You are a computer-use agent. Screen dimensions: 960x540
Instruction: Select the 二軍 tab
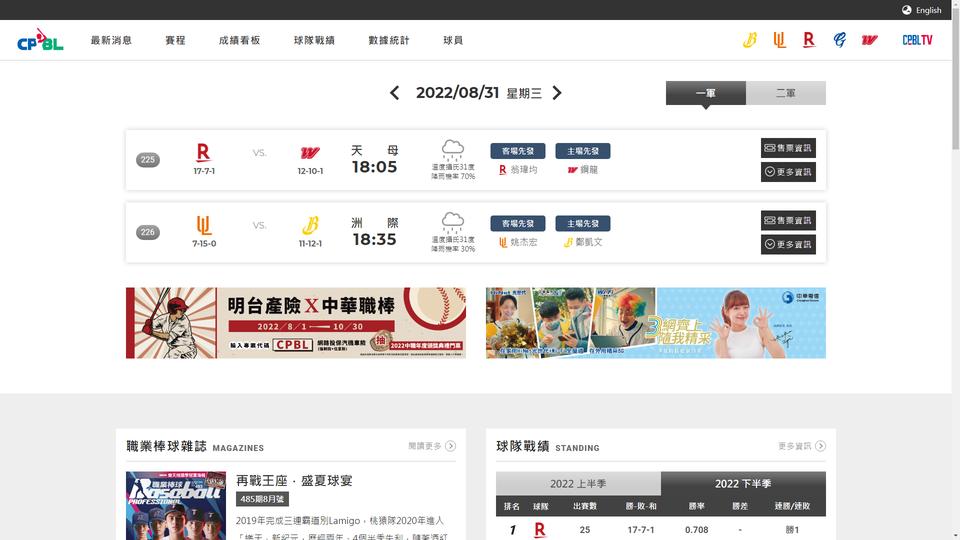coord(786,93)
